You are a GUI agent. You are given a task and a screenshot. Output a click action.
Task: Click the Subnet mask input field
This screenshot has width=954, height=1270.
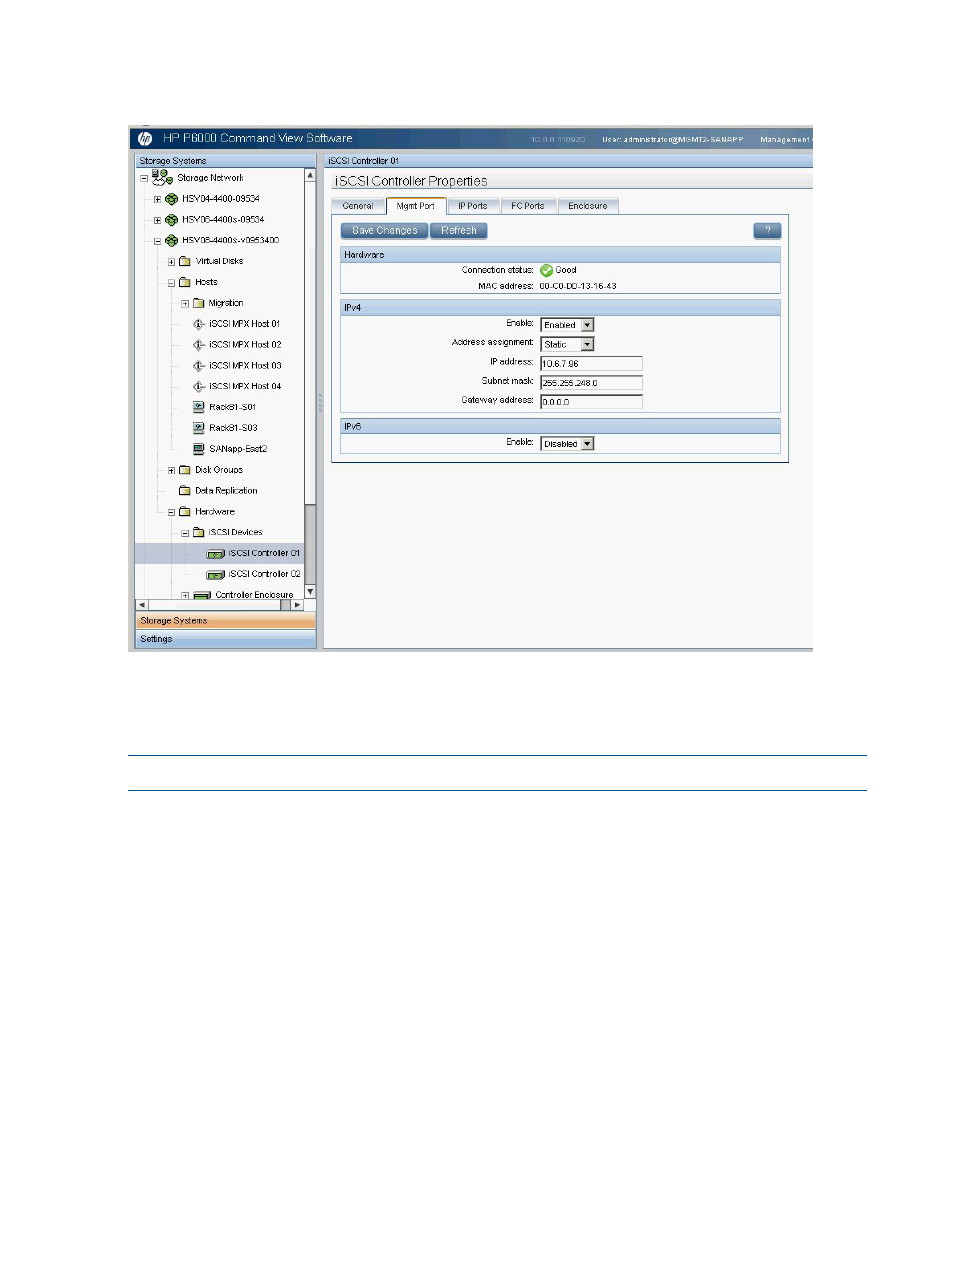pos(591,383)
